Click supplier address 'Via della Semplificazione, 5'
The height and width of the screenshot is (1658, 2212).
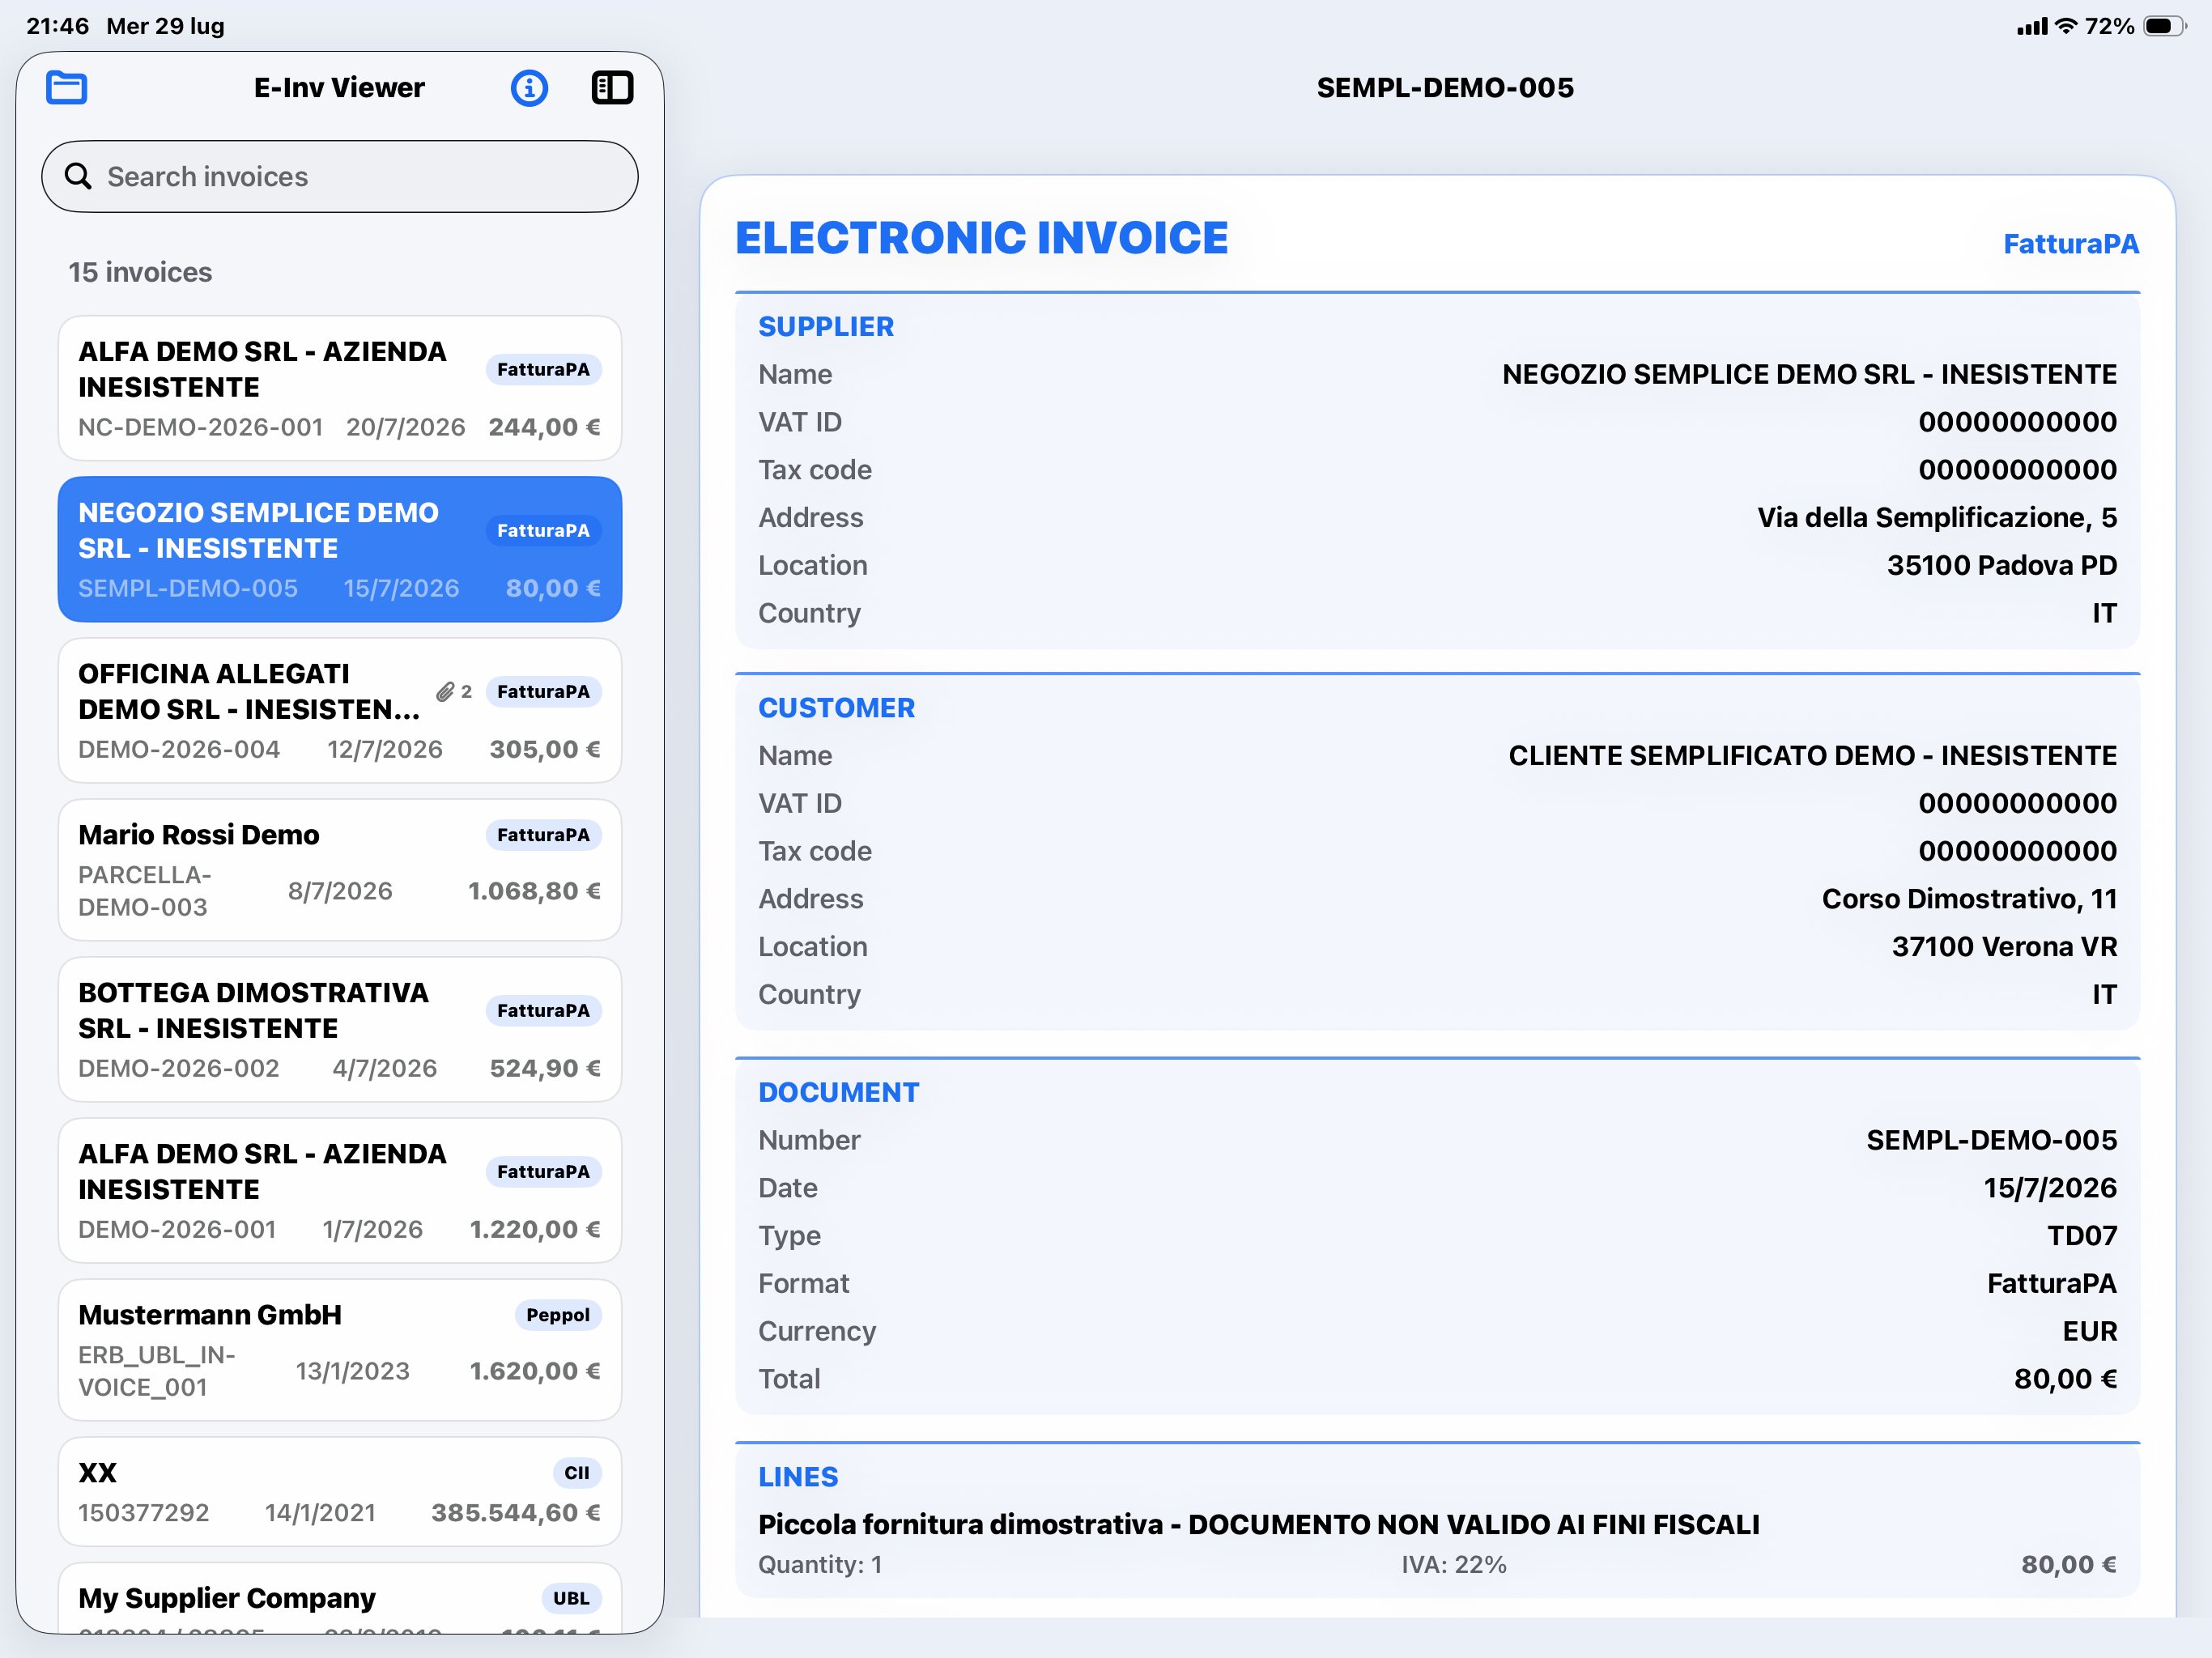click(1937, 517)
